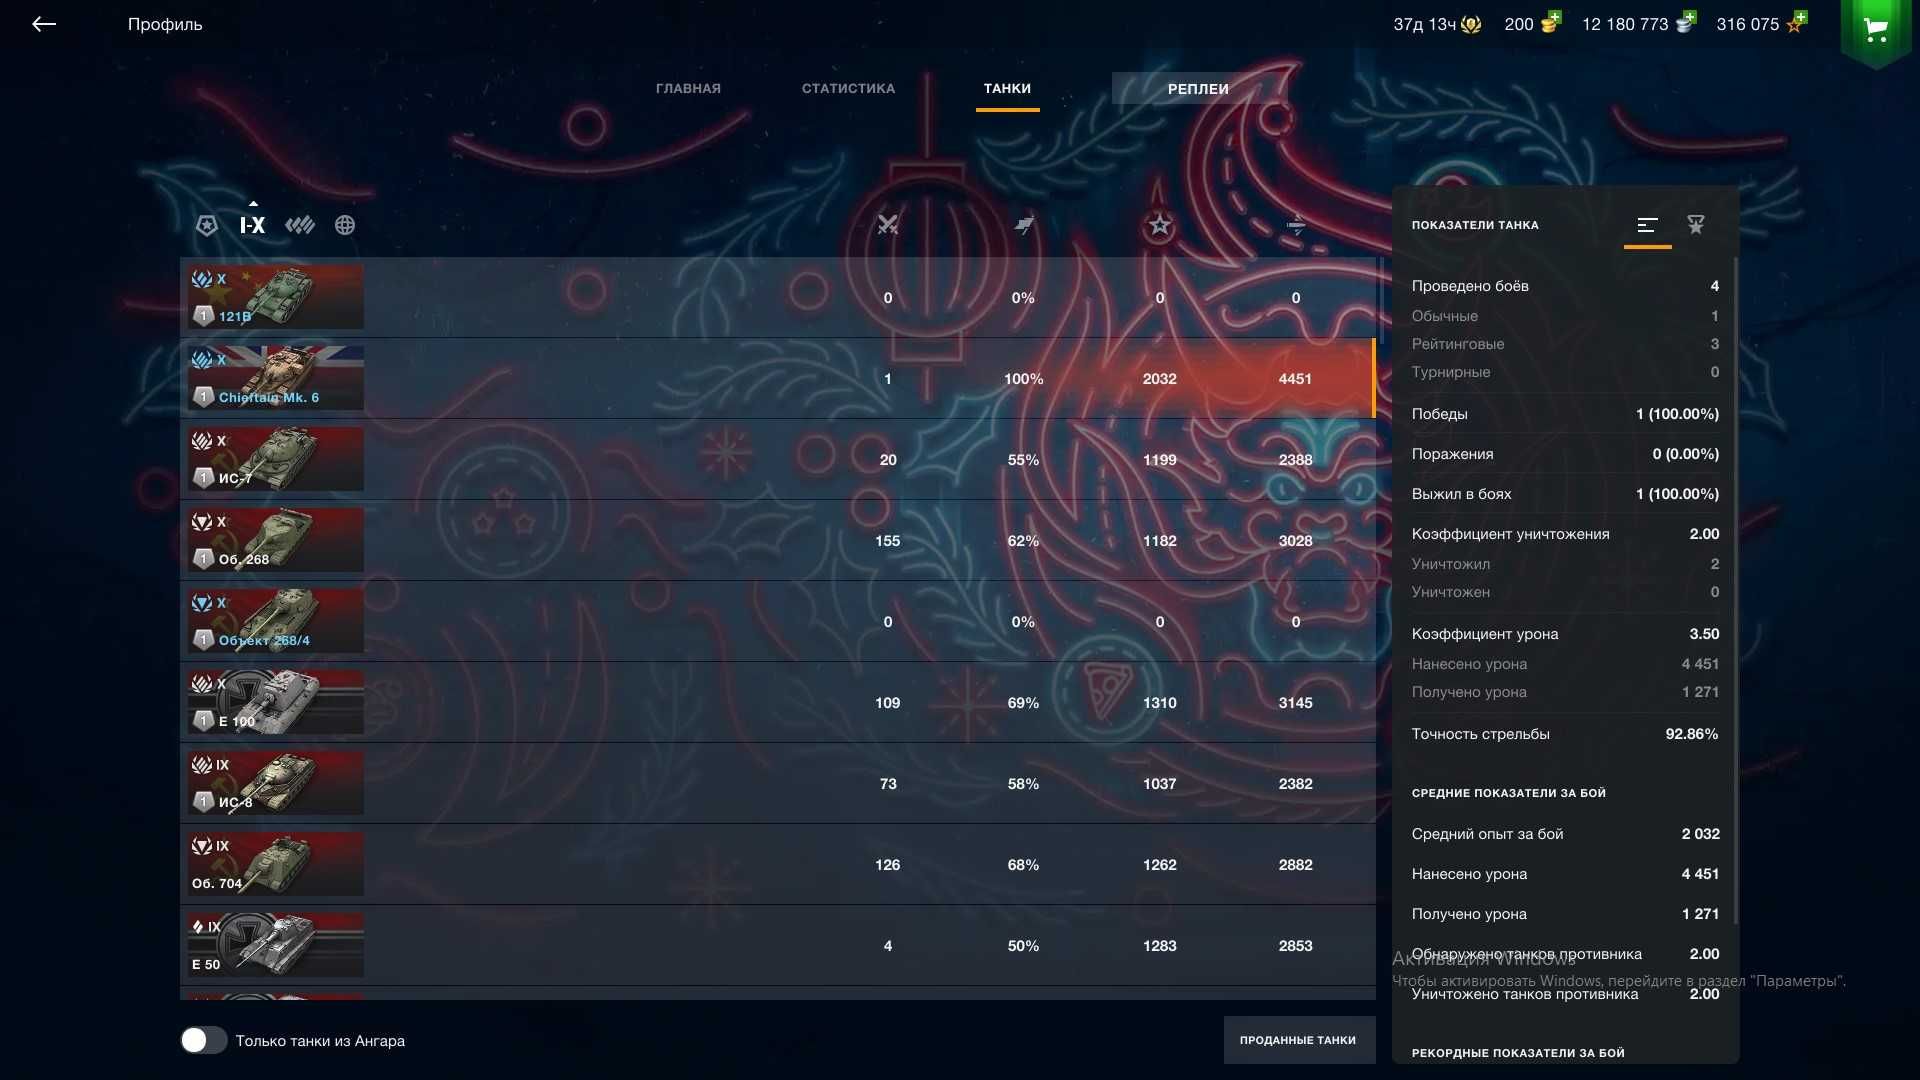Add credits via the silver coins icon

click(1686, 22)
